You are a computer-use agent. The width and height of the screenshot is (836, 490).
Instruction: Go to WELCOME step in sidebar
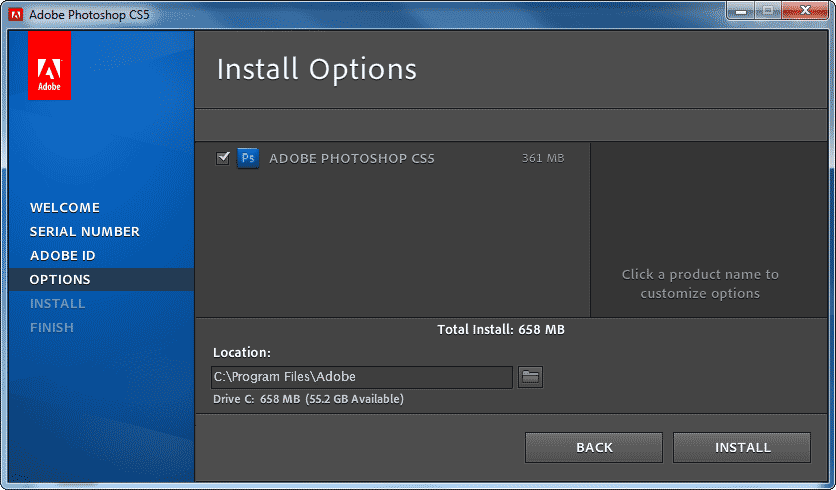point(65,207)
